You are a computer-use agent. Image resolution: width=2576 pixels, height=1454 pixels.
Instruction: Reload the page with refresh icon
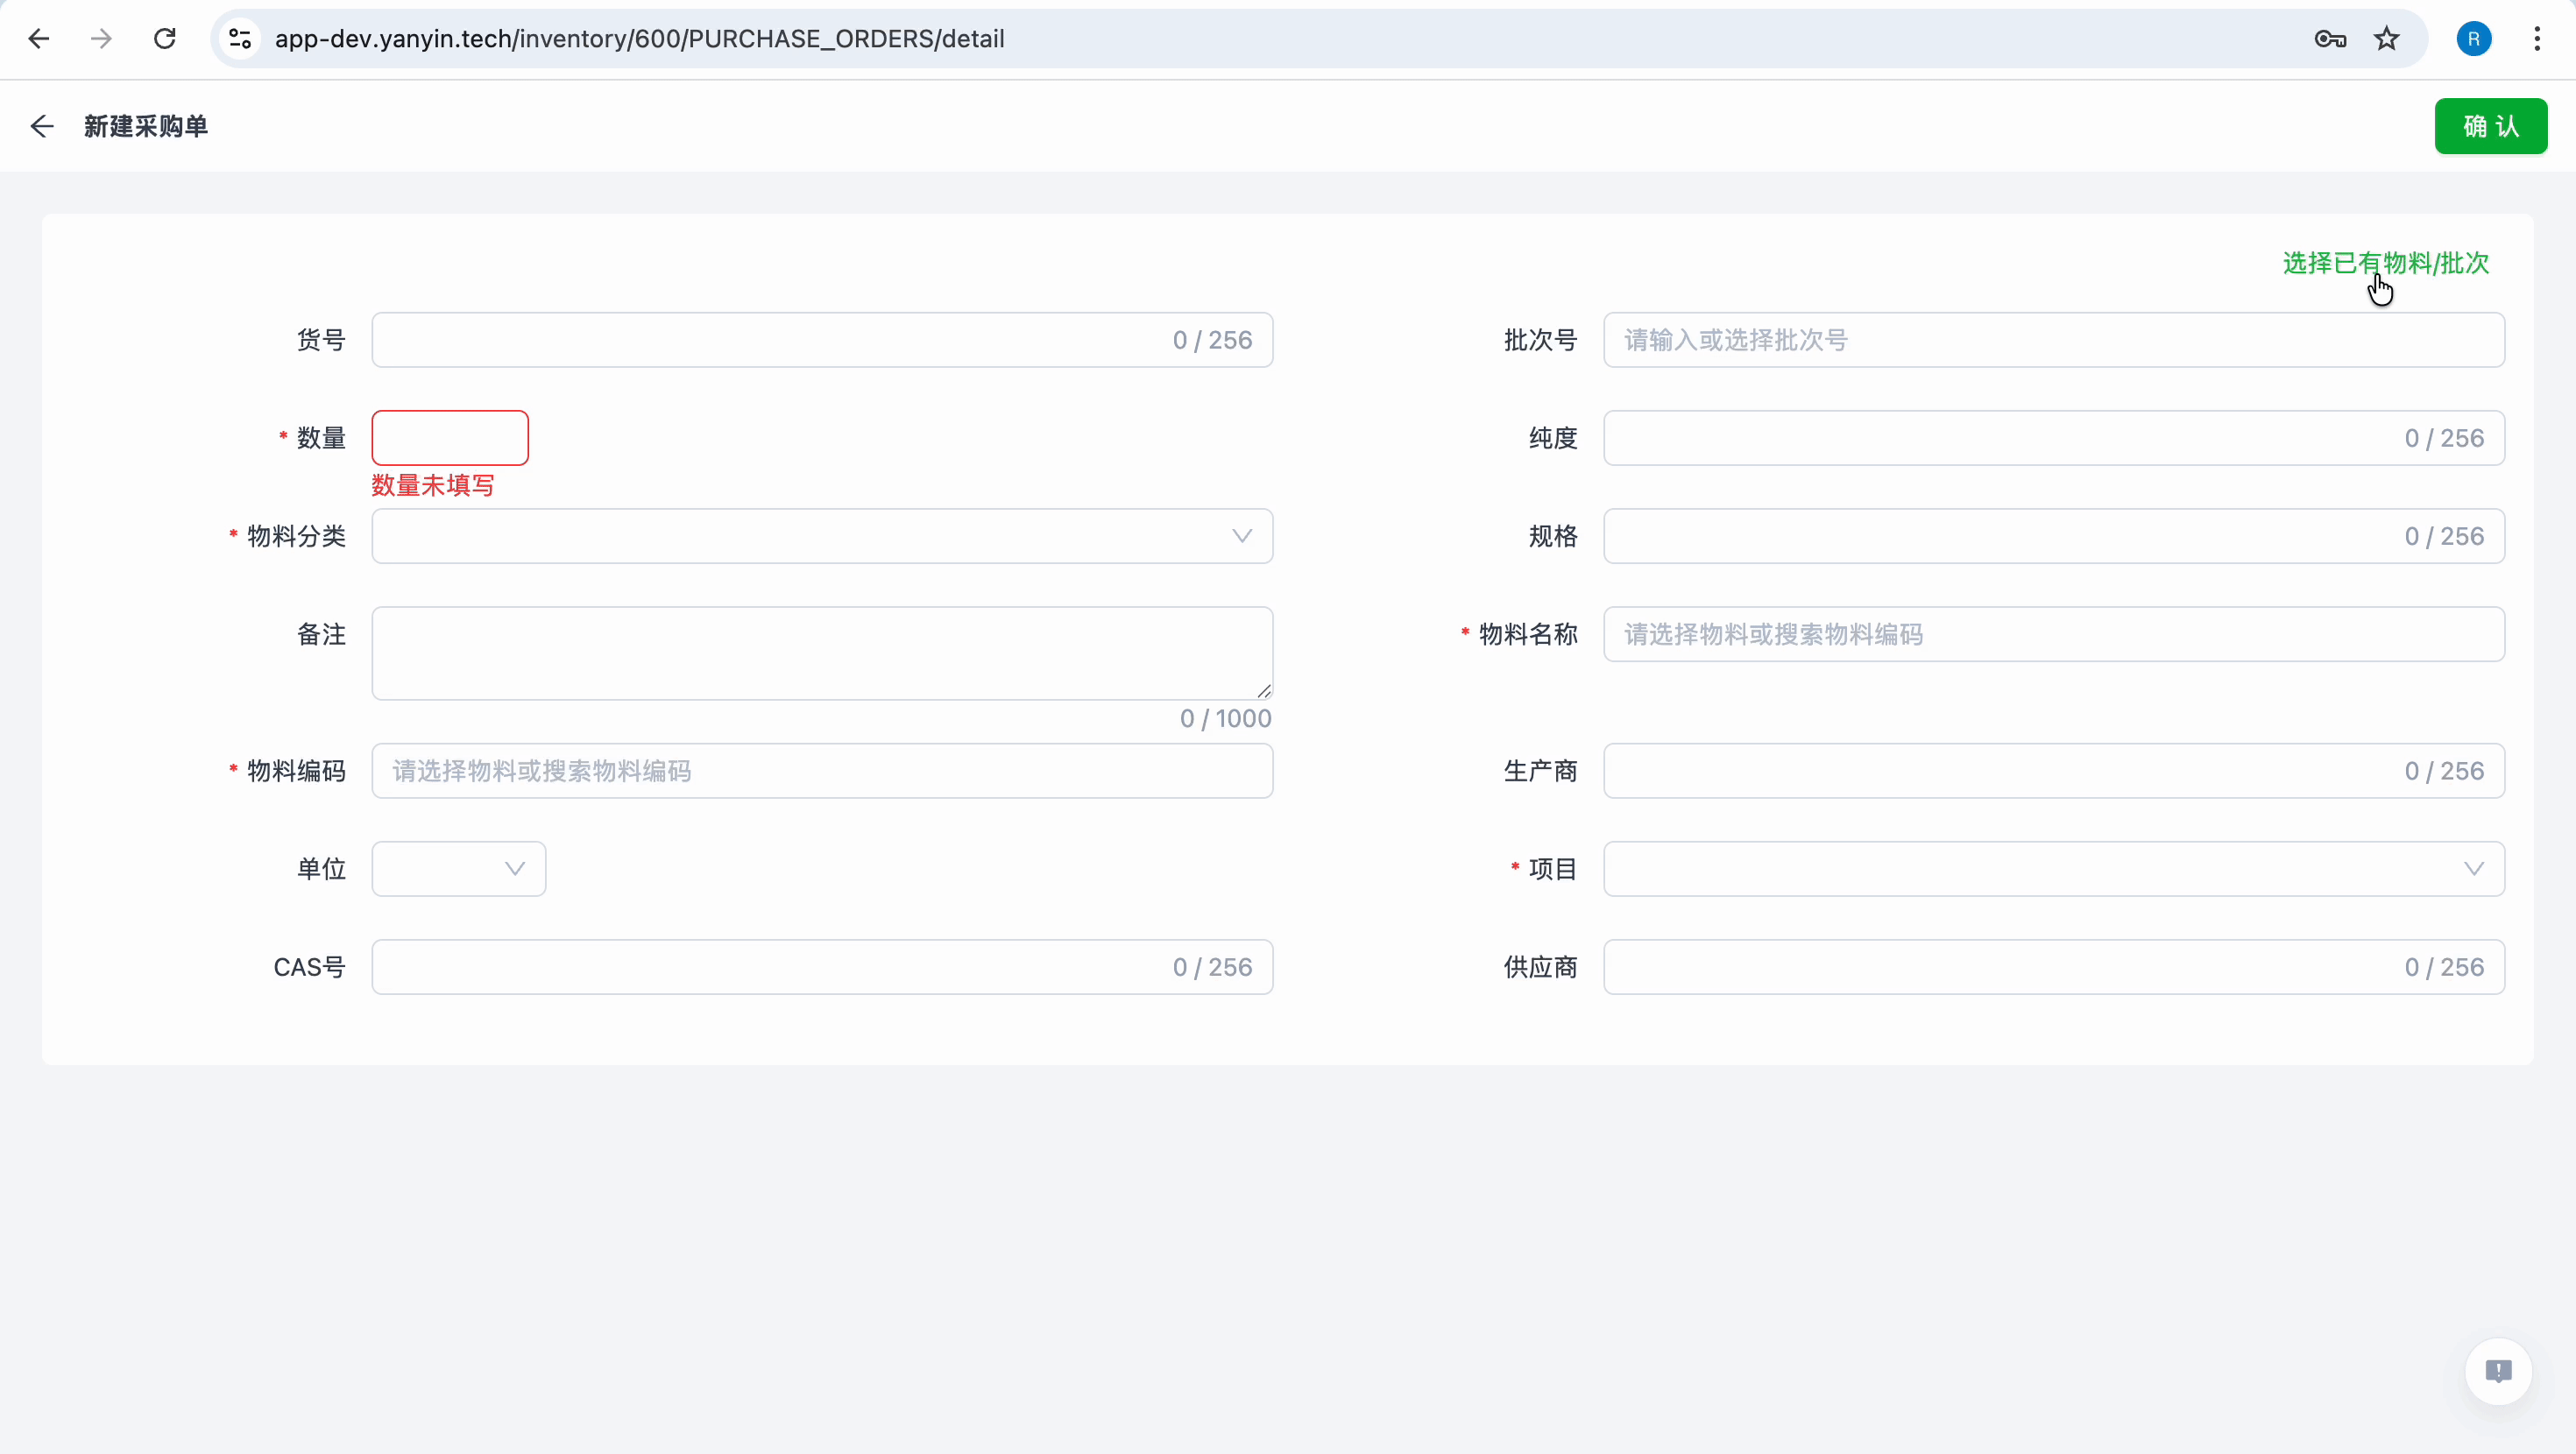point(165,39)
